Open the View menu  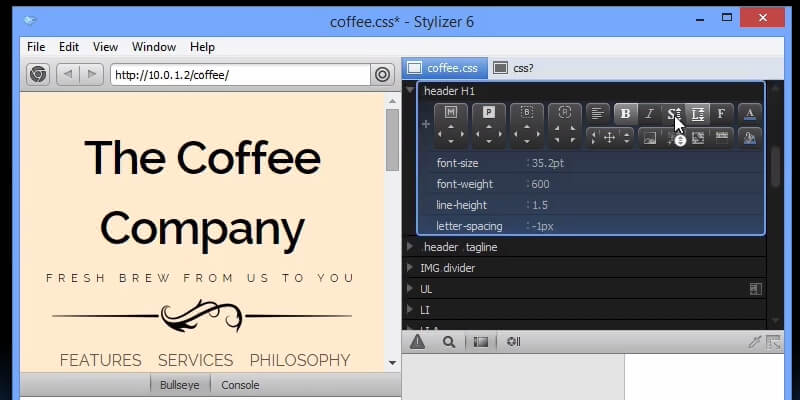coord(105,47)
